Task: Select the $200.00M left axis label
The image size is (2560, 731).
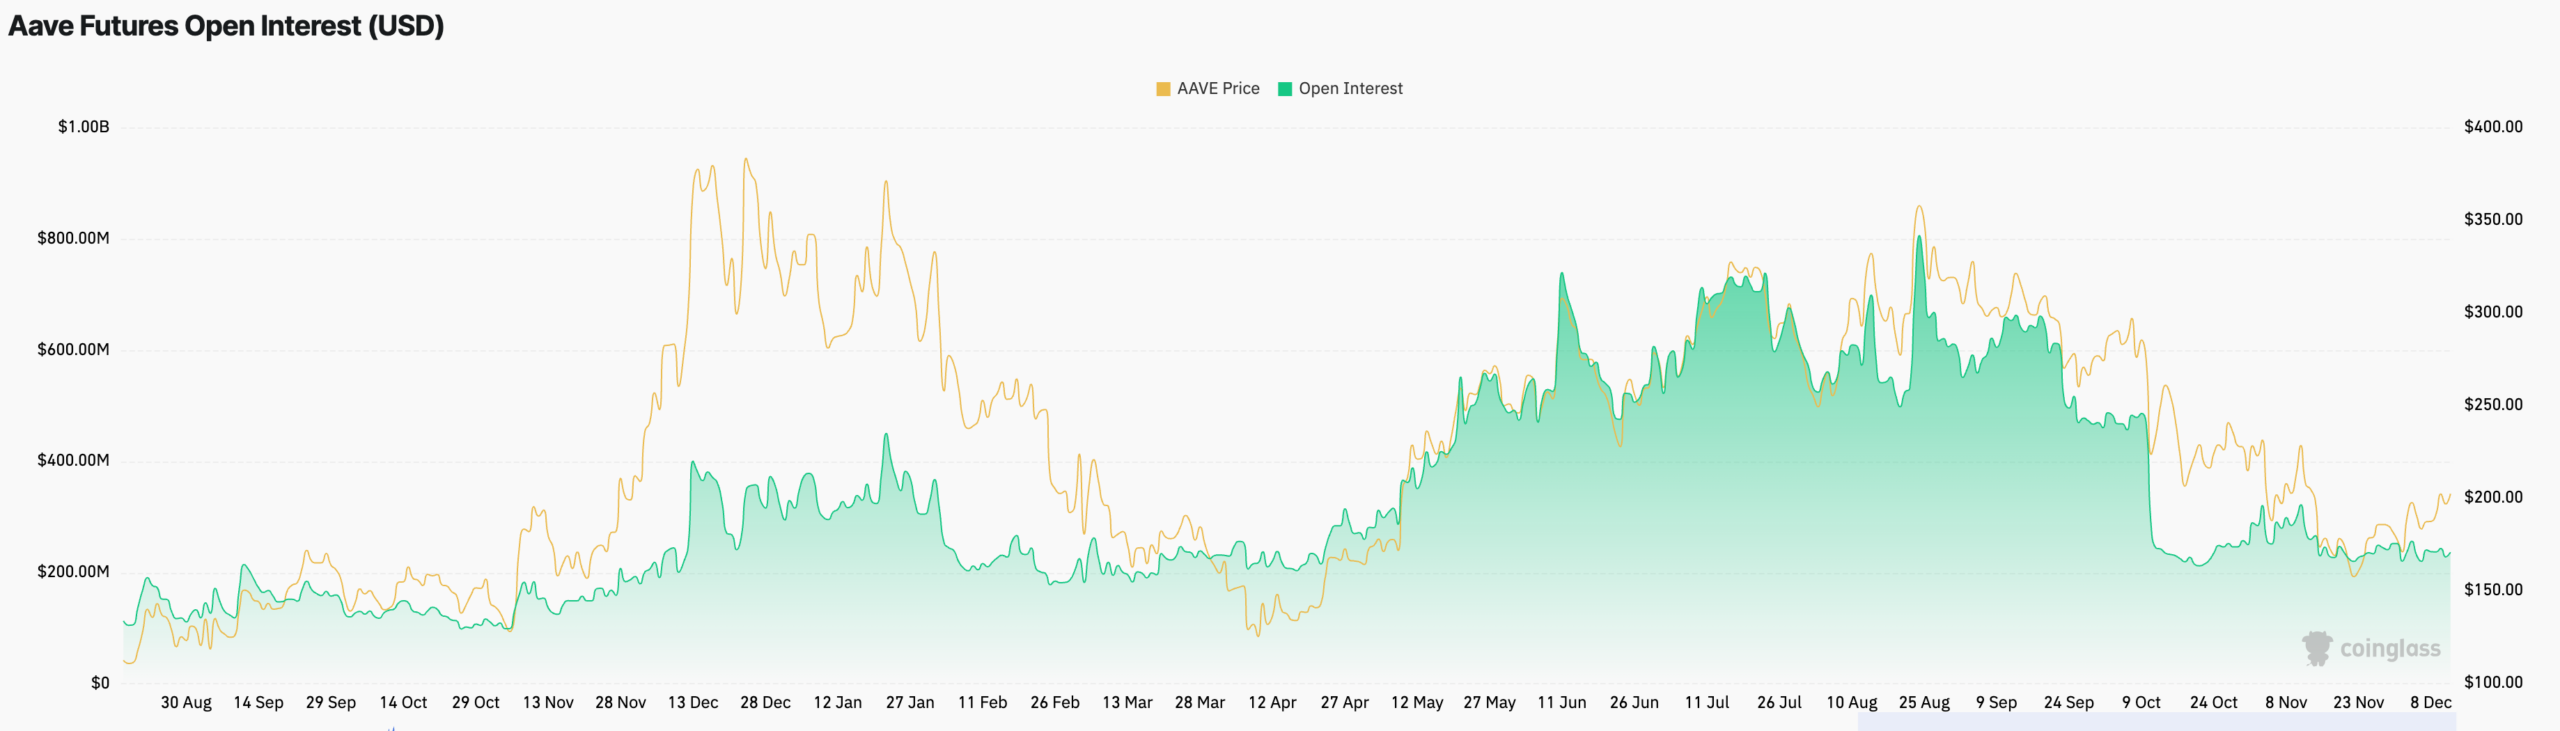Action: [73, 572]
